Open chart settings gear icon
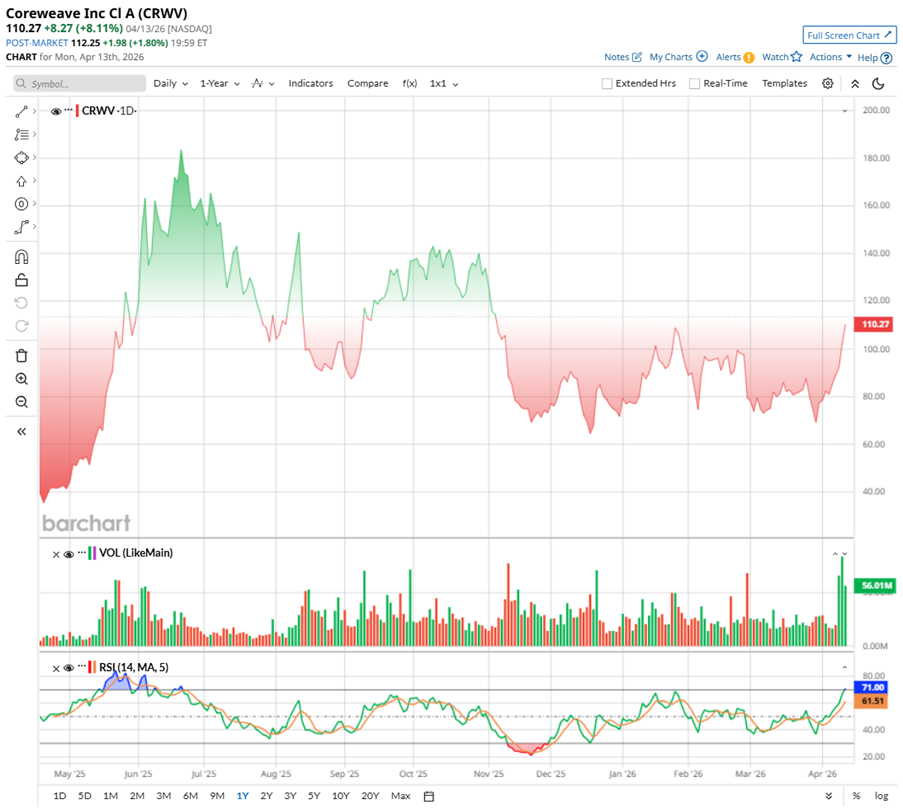 [828, 84]
